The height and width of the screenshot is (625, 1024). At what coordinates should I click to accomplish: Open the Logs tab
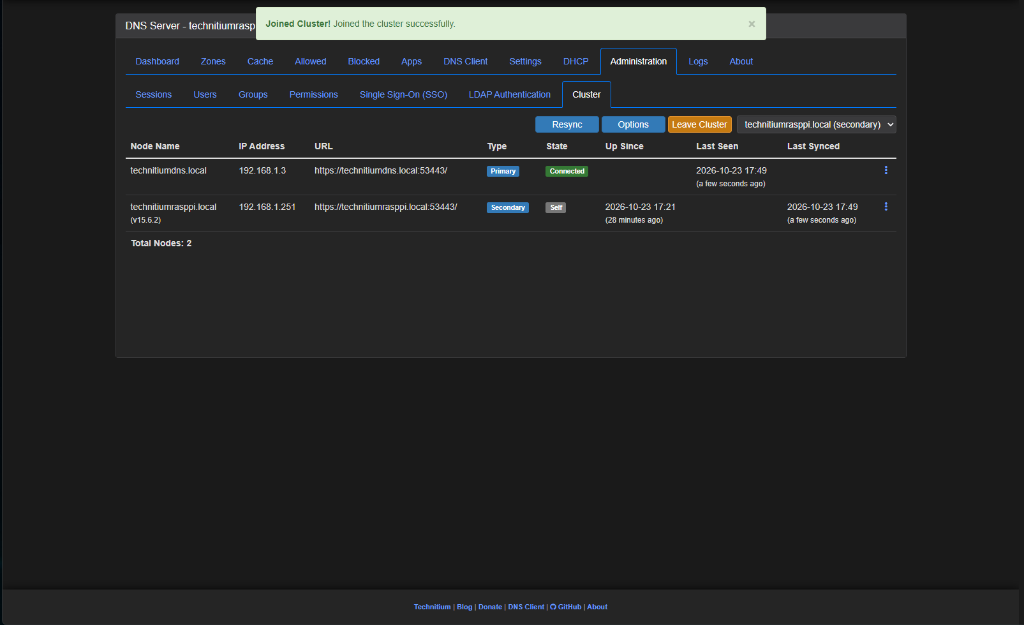pyautogui.click(x=698, y=61)
